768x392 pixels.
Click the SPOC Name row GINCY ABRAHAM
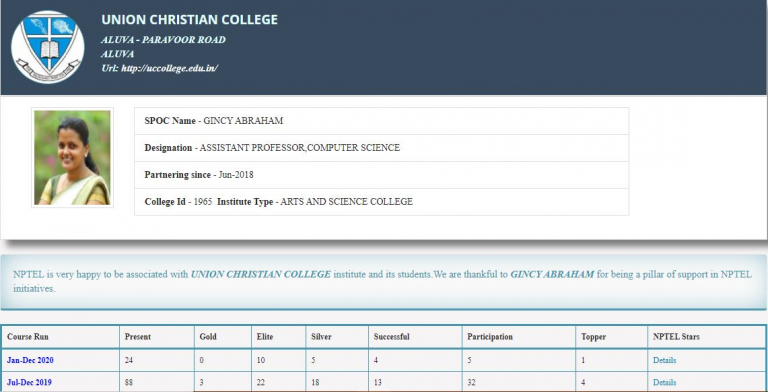[382, 121]
